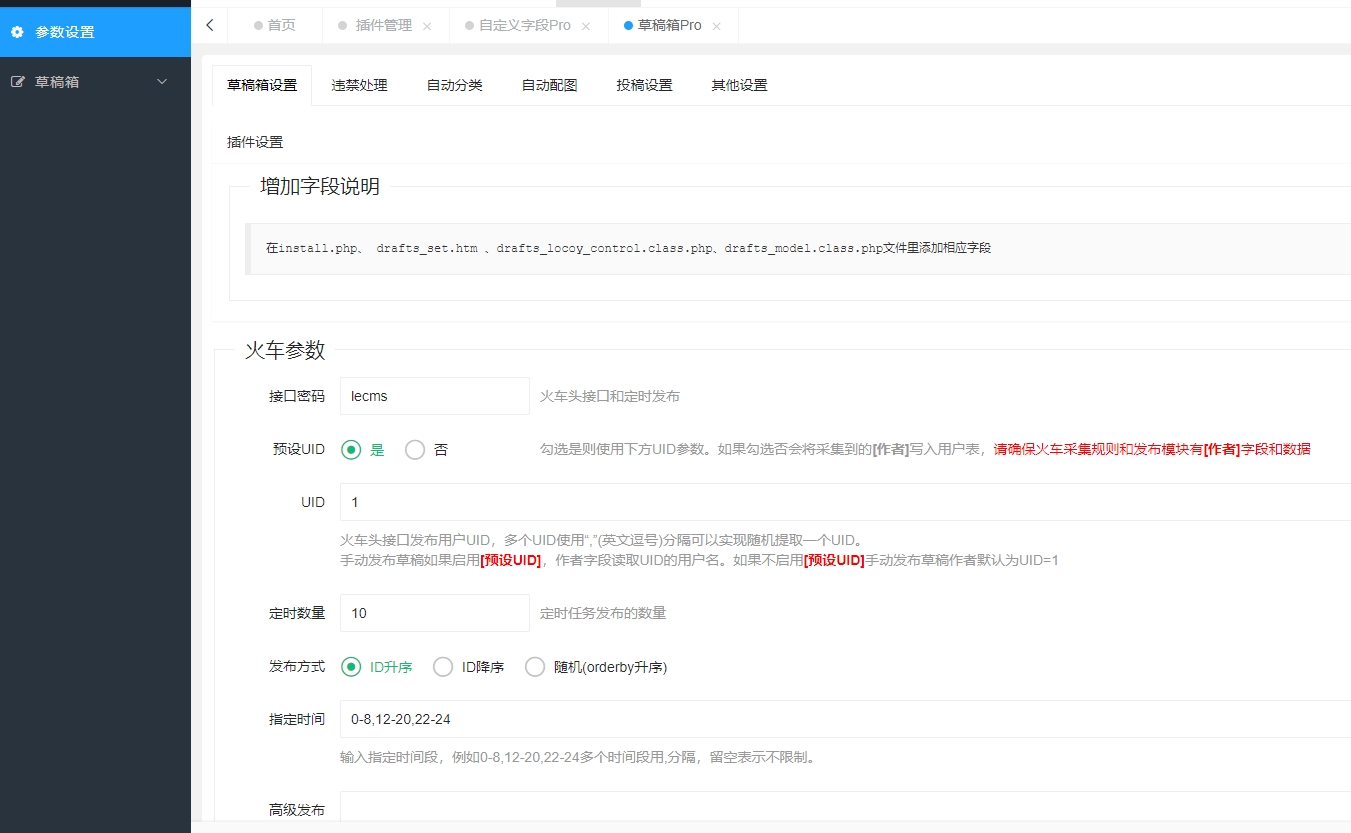The height and width of the screenshot is (833, 1351).
Task: Click the install.php code note text
Action: point(628,247)
